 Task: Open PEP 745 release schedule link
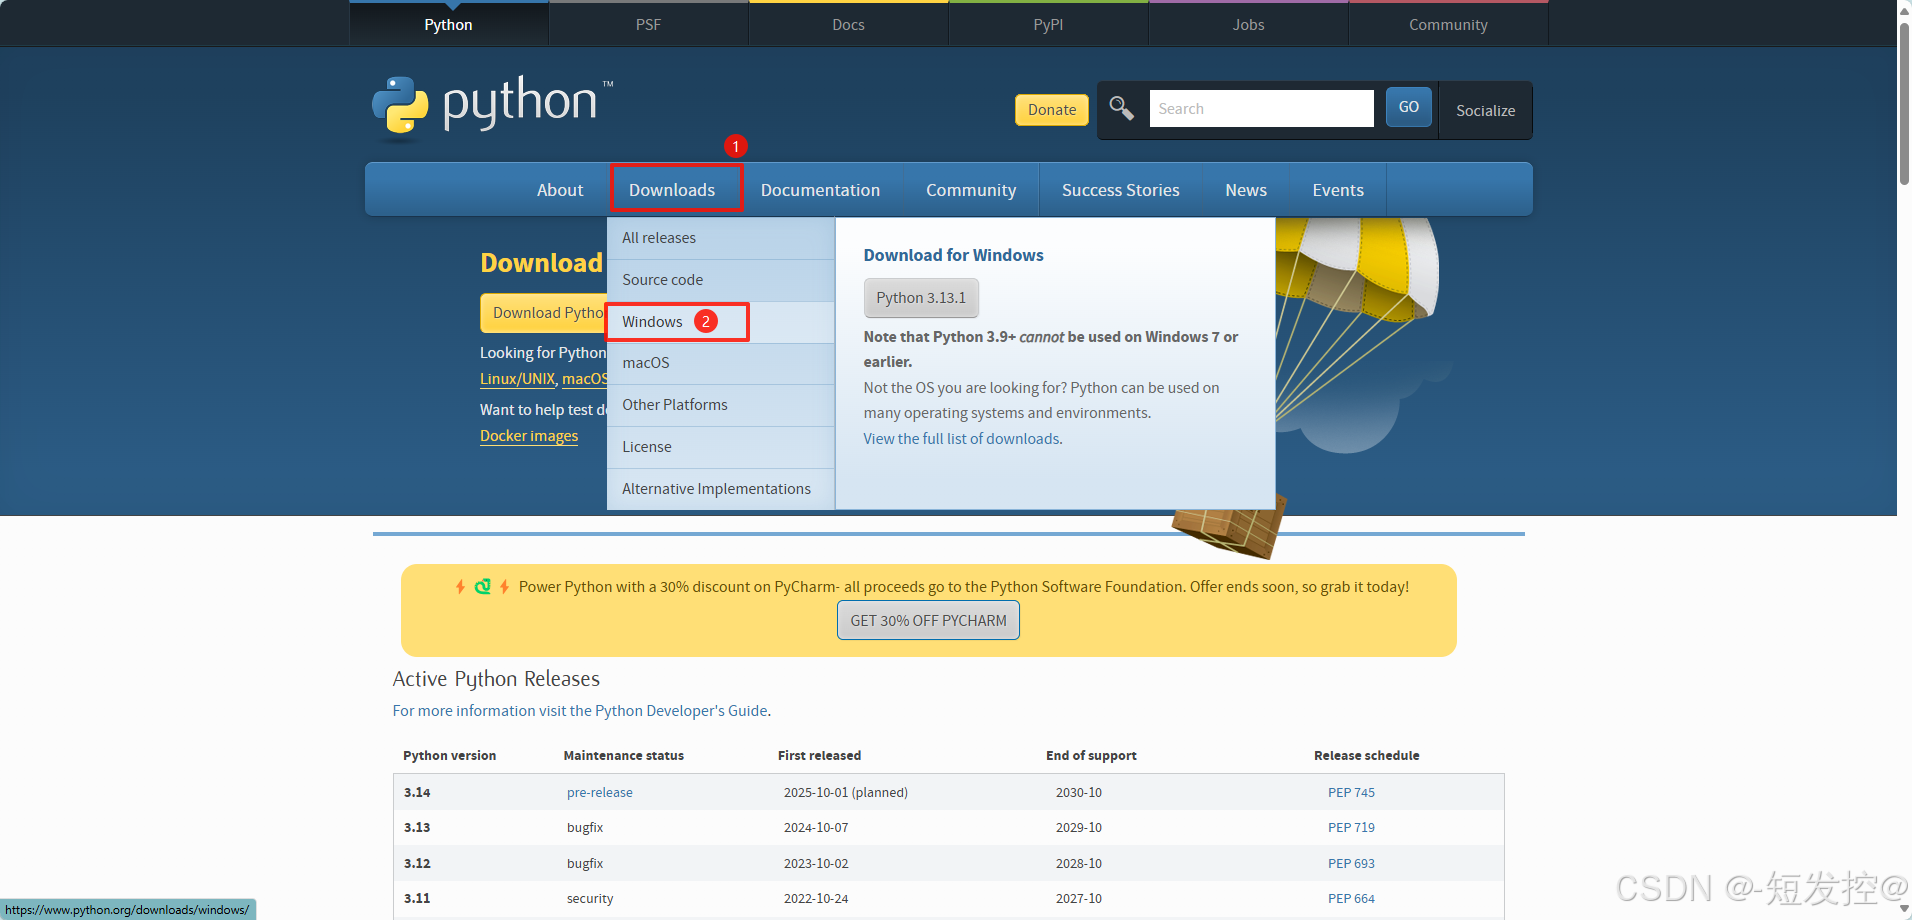[1351, 791]
